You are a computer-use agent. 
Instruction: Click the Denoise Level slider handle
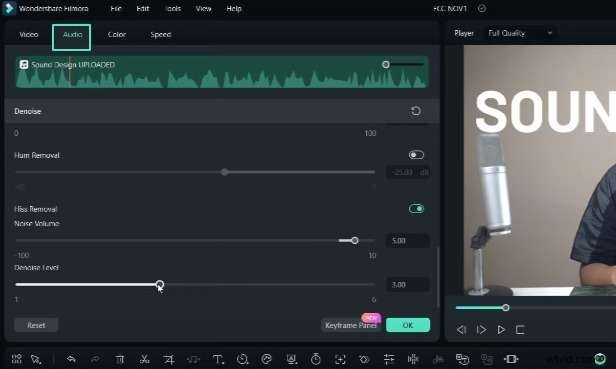pyautogui.click(x=160, y=284)
